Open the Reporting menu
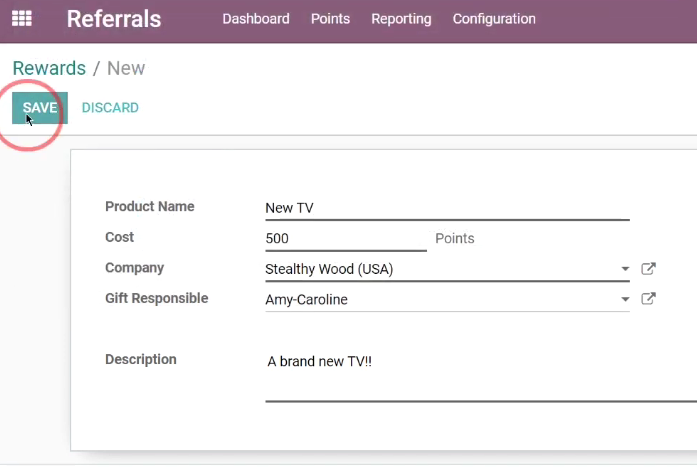This screenshot has height=468, width=697. (401, 19)
